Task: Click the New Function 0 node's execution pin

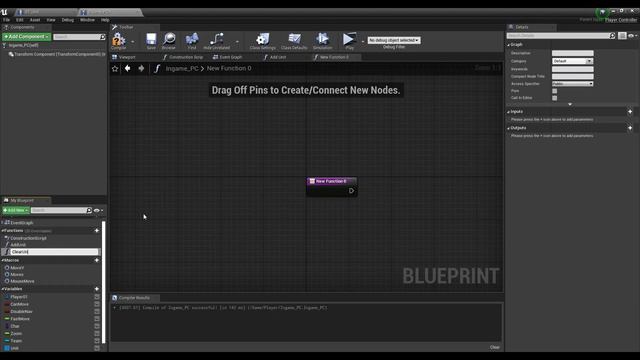Action: (351, 191)
